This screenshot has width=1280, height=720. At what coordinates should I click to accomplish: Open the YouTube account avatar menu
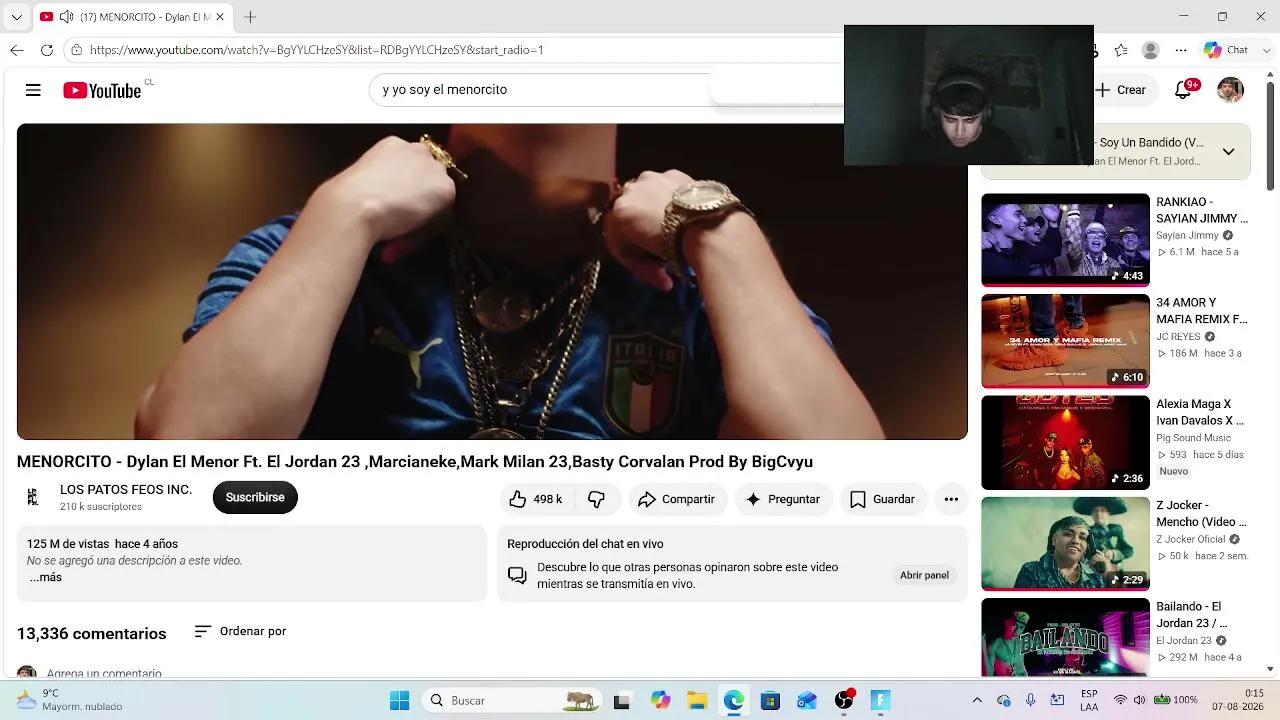click(1230, 90)
